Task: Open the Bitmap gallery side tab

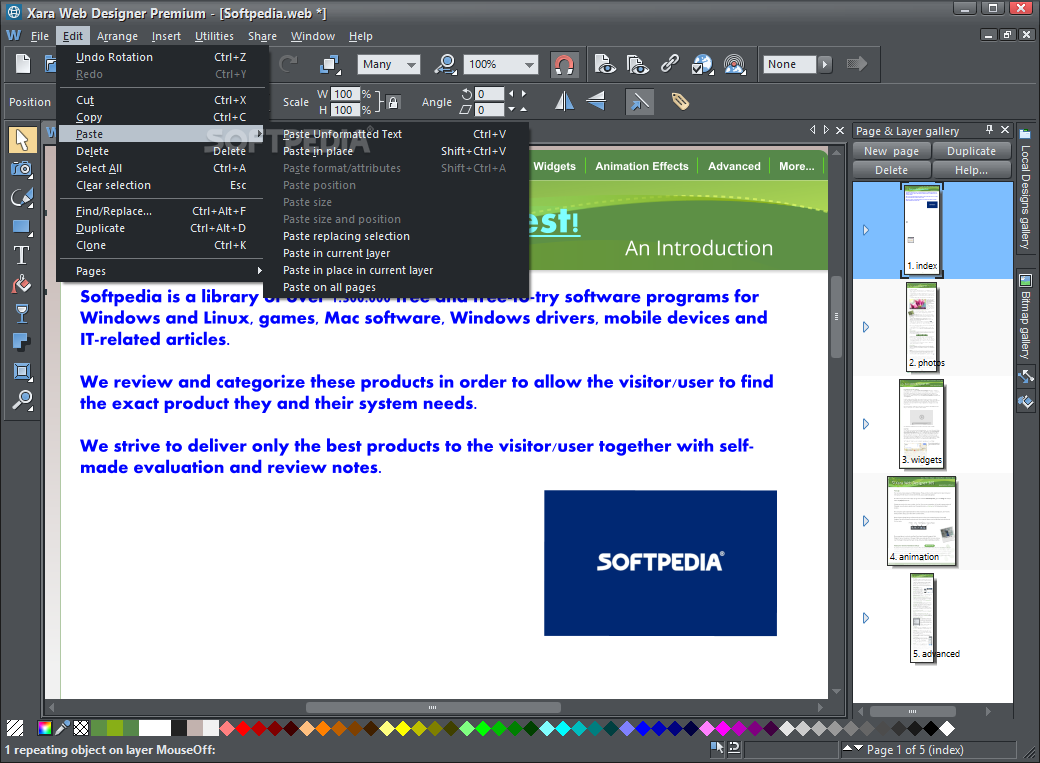Action: coord(1025,314)
